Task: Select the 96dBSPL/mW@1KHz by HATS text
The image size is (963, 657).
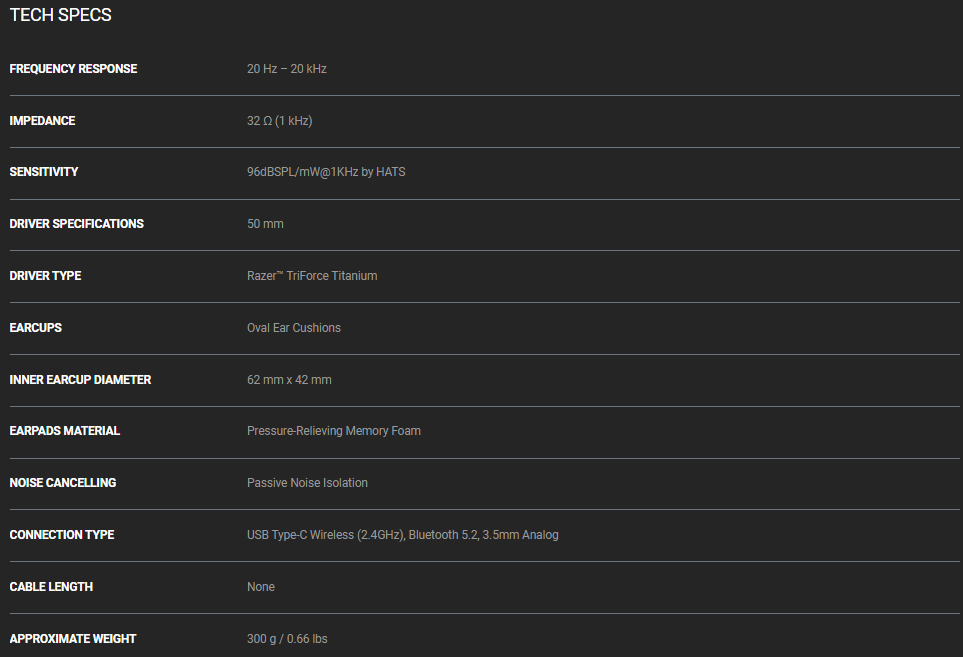Action: (326, 172)
